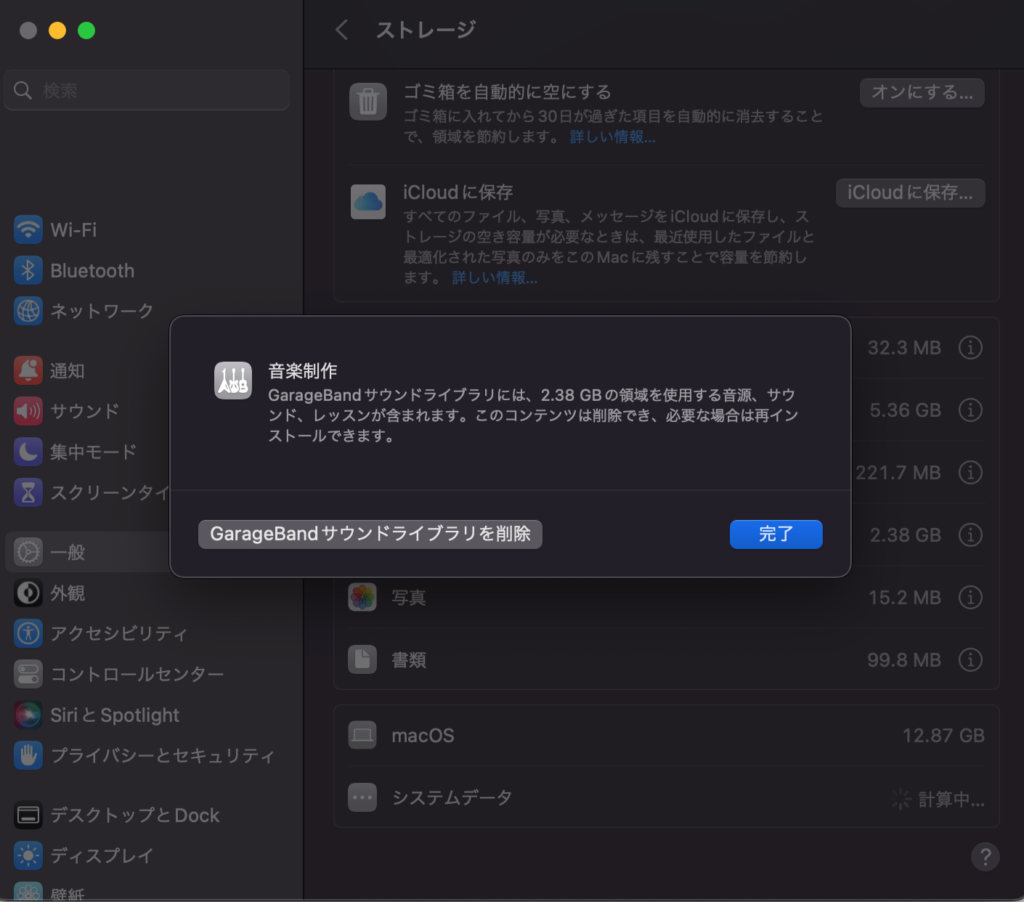This screenshot has width=1024, height=902.
Task: Show info for 書類 99.8 MB row
Action: (970, 660)
